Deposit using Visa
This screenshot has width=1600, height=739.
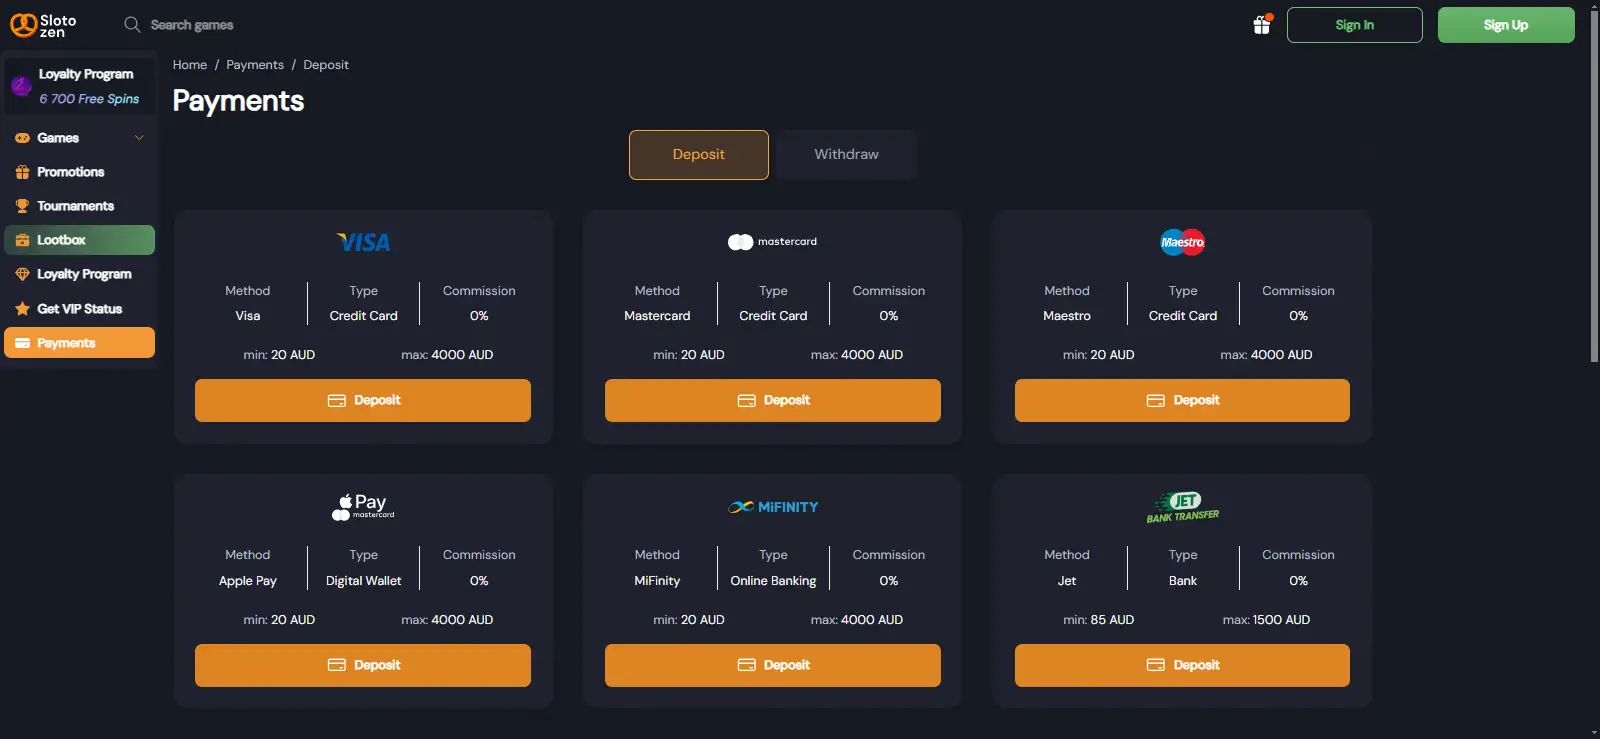[x=363, y=400]
